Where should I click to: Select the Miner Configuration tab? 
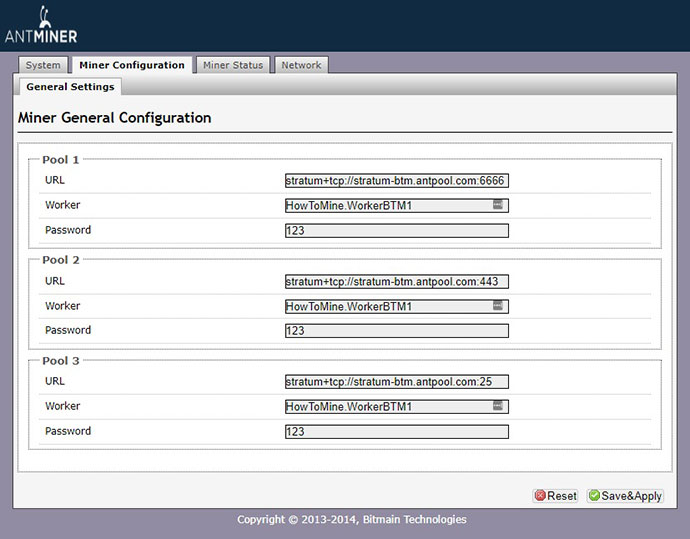[x=132, y=65]
